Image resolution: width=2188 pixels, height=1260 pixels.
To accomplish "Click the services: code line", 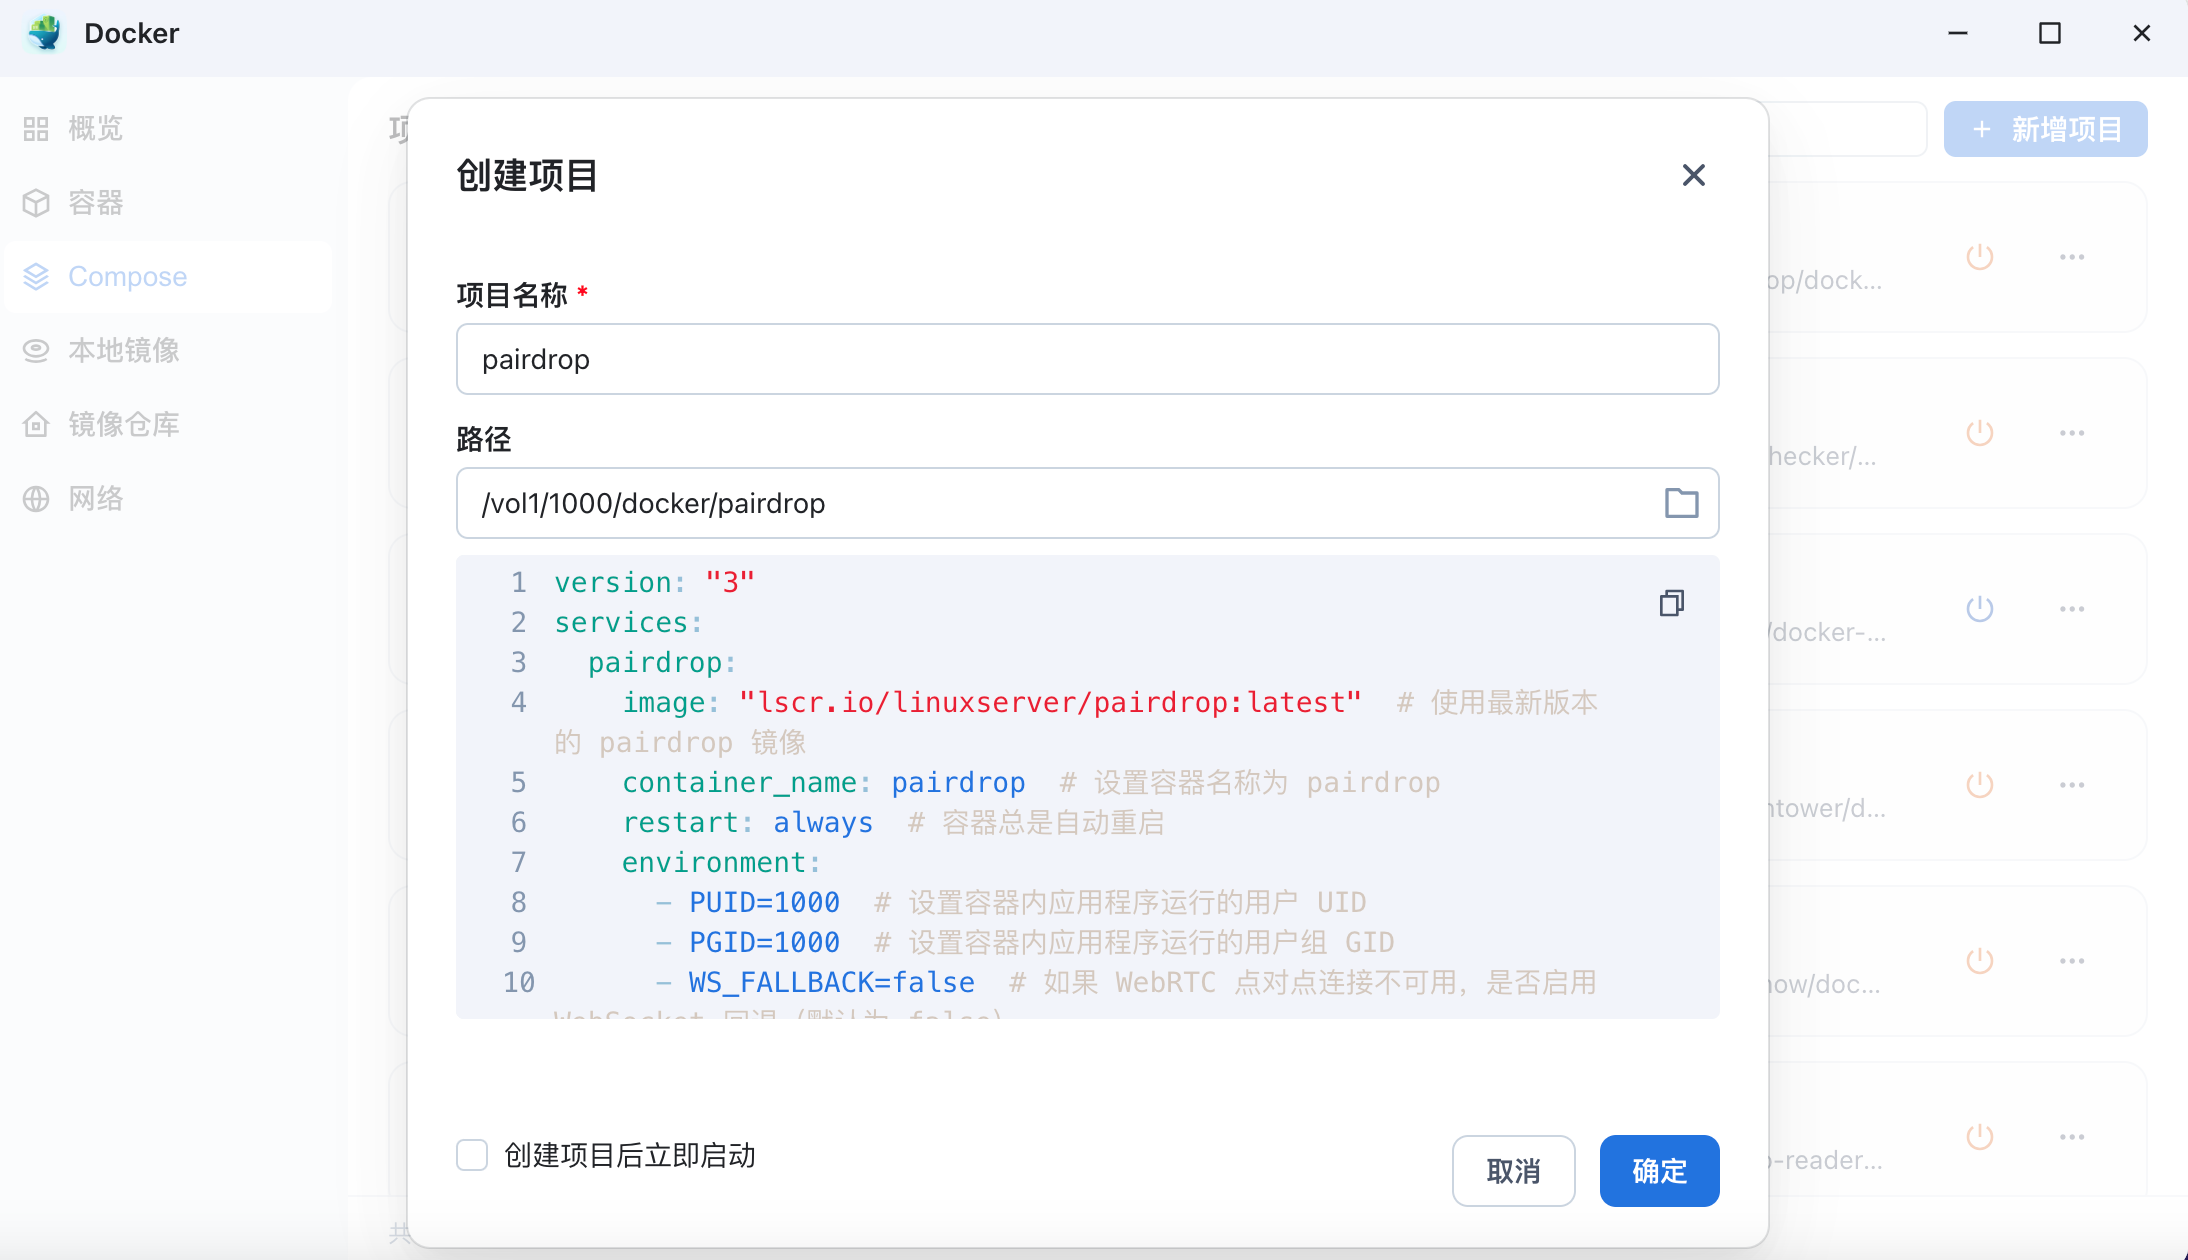I will 629,622.
